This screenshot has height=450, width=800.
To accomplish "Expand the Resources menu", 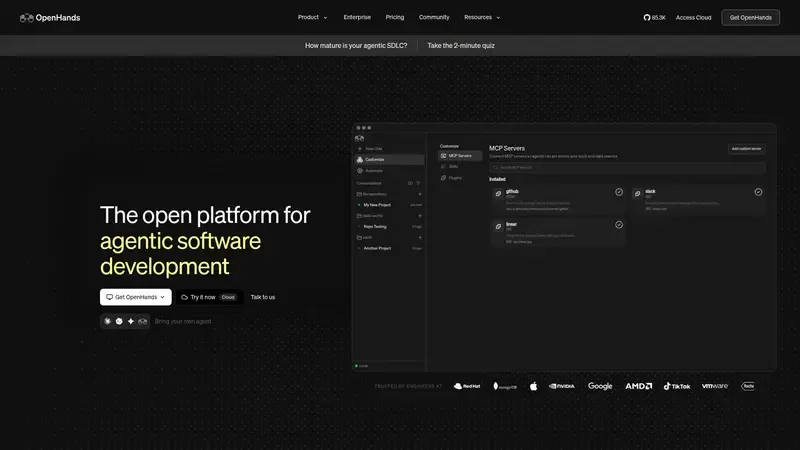I will pyautogui.click(x=482, y=17).
